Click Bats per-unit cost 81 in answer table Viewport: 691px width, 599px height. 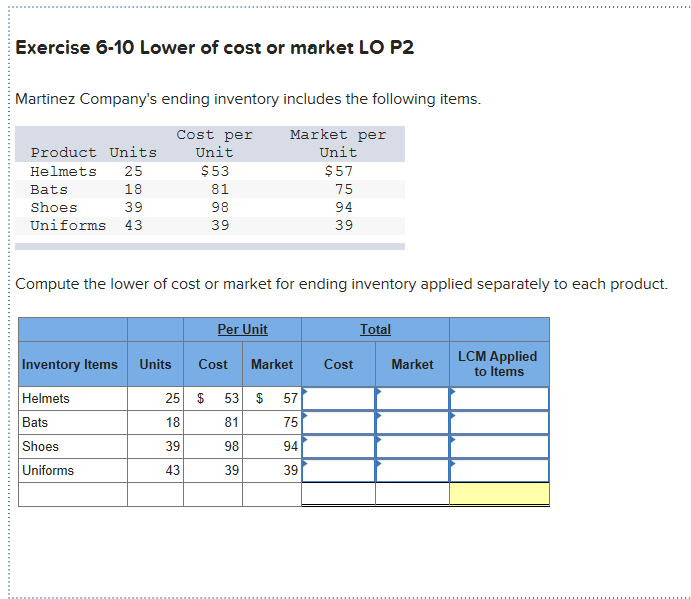(231, 423)
